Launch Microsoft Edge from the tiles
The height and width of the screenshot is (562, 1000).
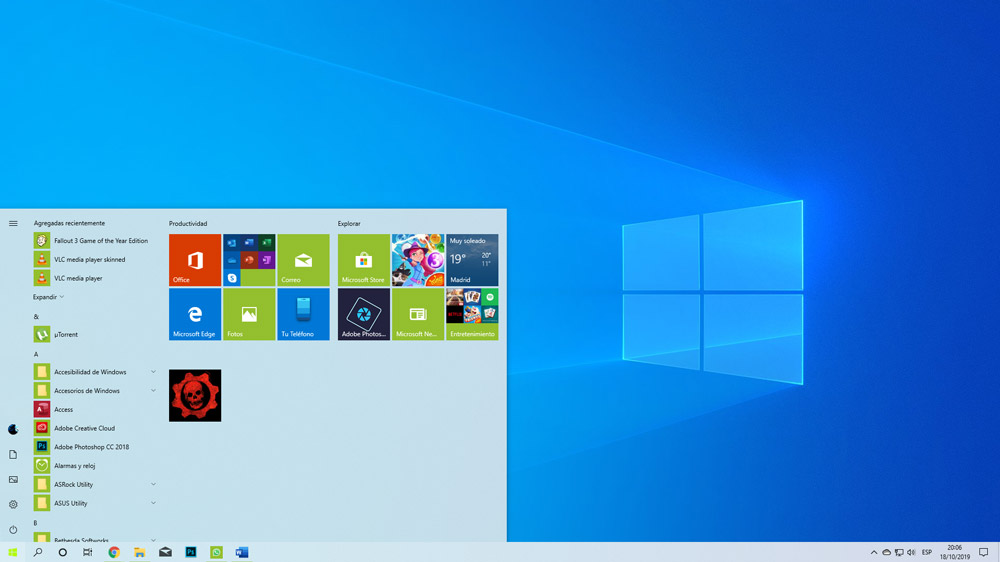click(195, 314)
